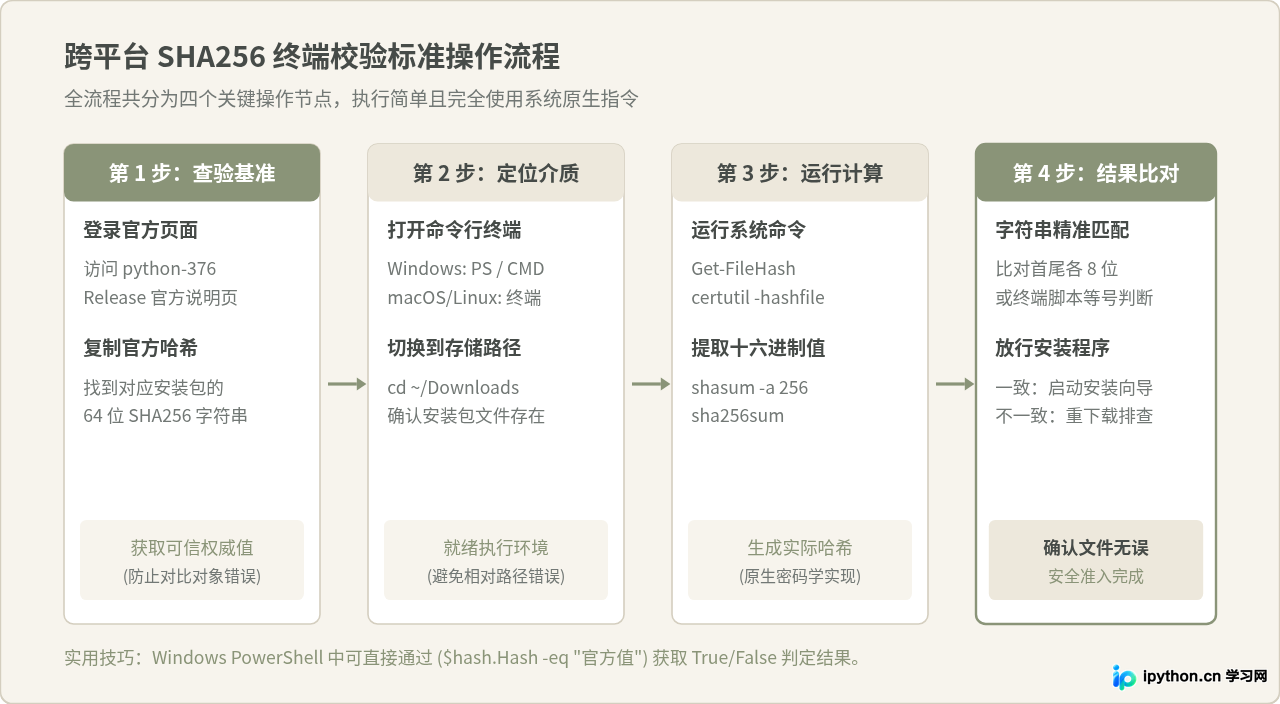
Task: Click the heading 切换到存储路径
Action: [x=454, y=348]
